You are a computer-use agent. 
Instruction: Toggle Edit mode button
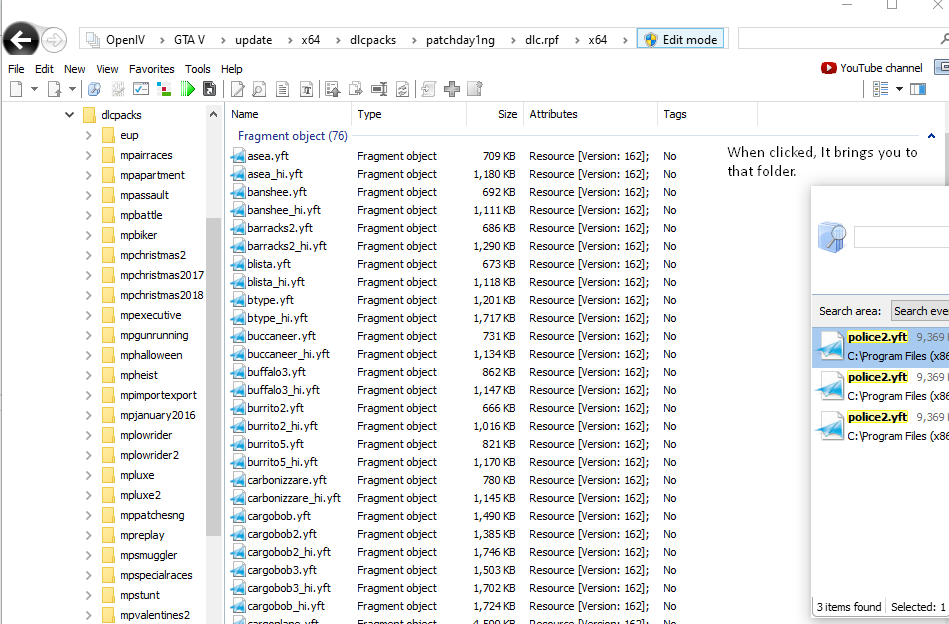679,40
